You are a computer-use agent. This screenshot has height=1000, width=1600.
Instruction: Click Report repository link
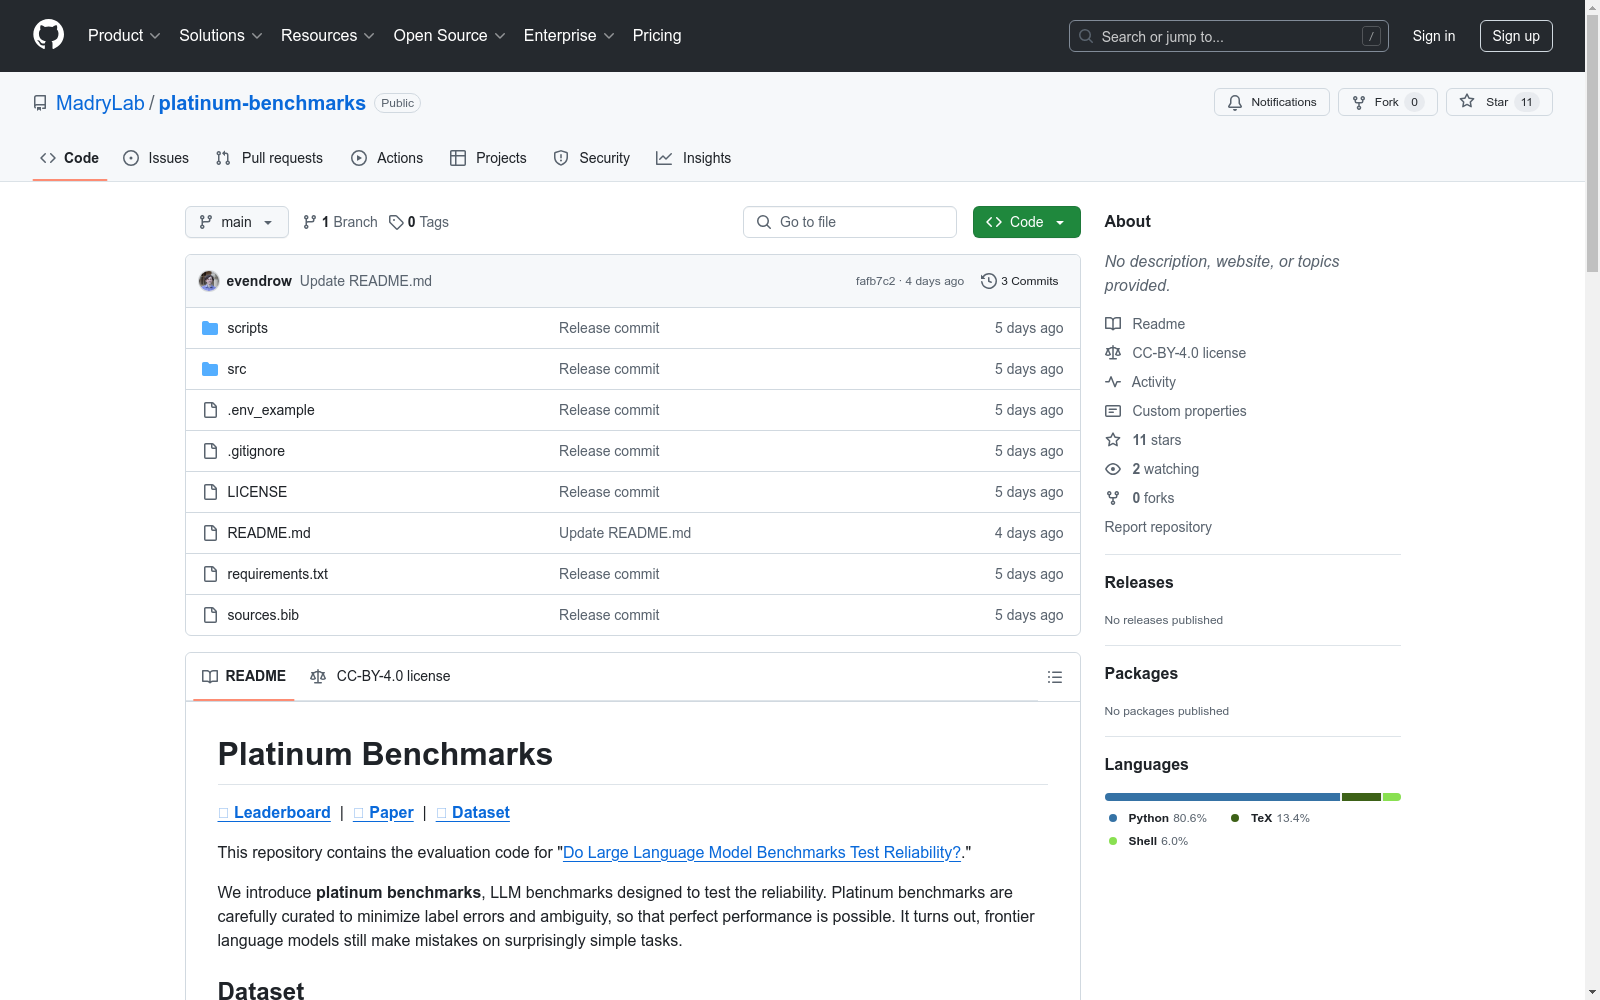coord(1158,527)
